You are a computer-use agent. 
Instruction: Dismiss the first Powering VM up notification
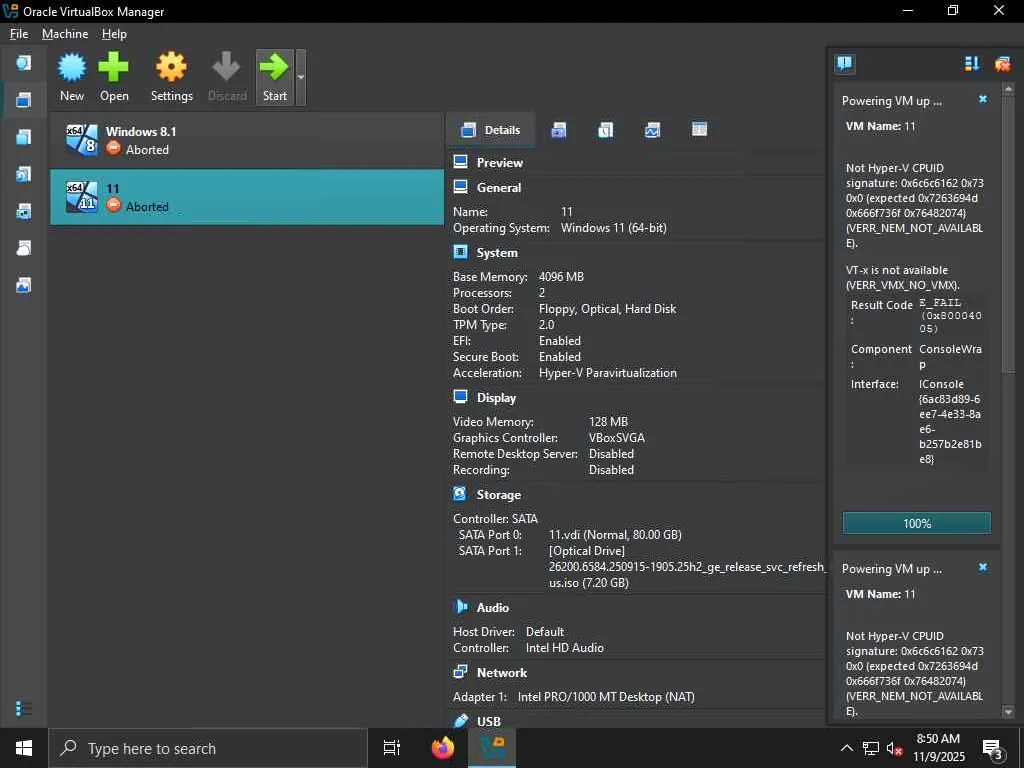(983, 99)
